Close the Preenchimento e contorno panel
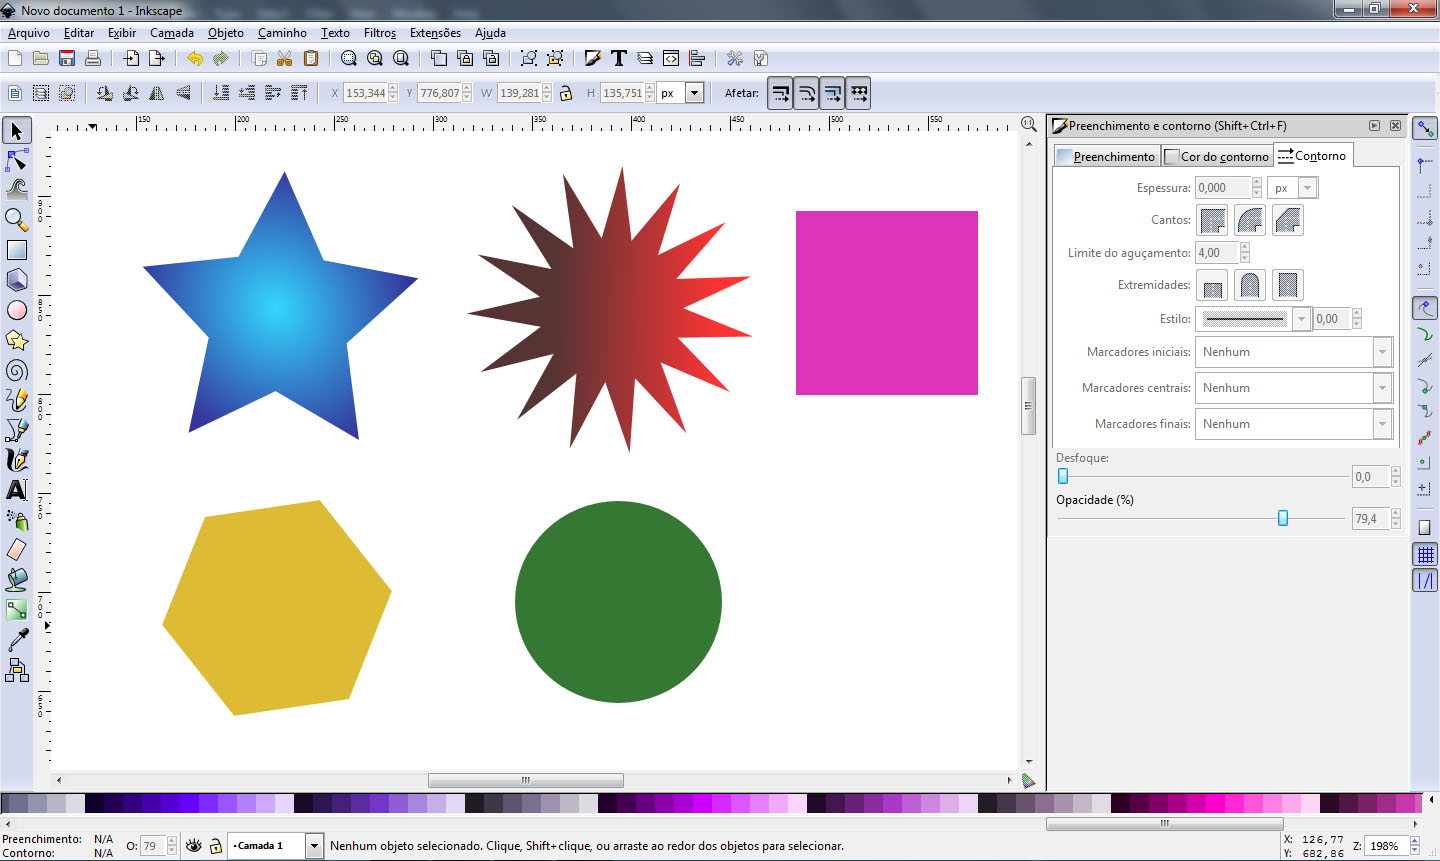 tap(1395, 125)
